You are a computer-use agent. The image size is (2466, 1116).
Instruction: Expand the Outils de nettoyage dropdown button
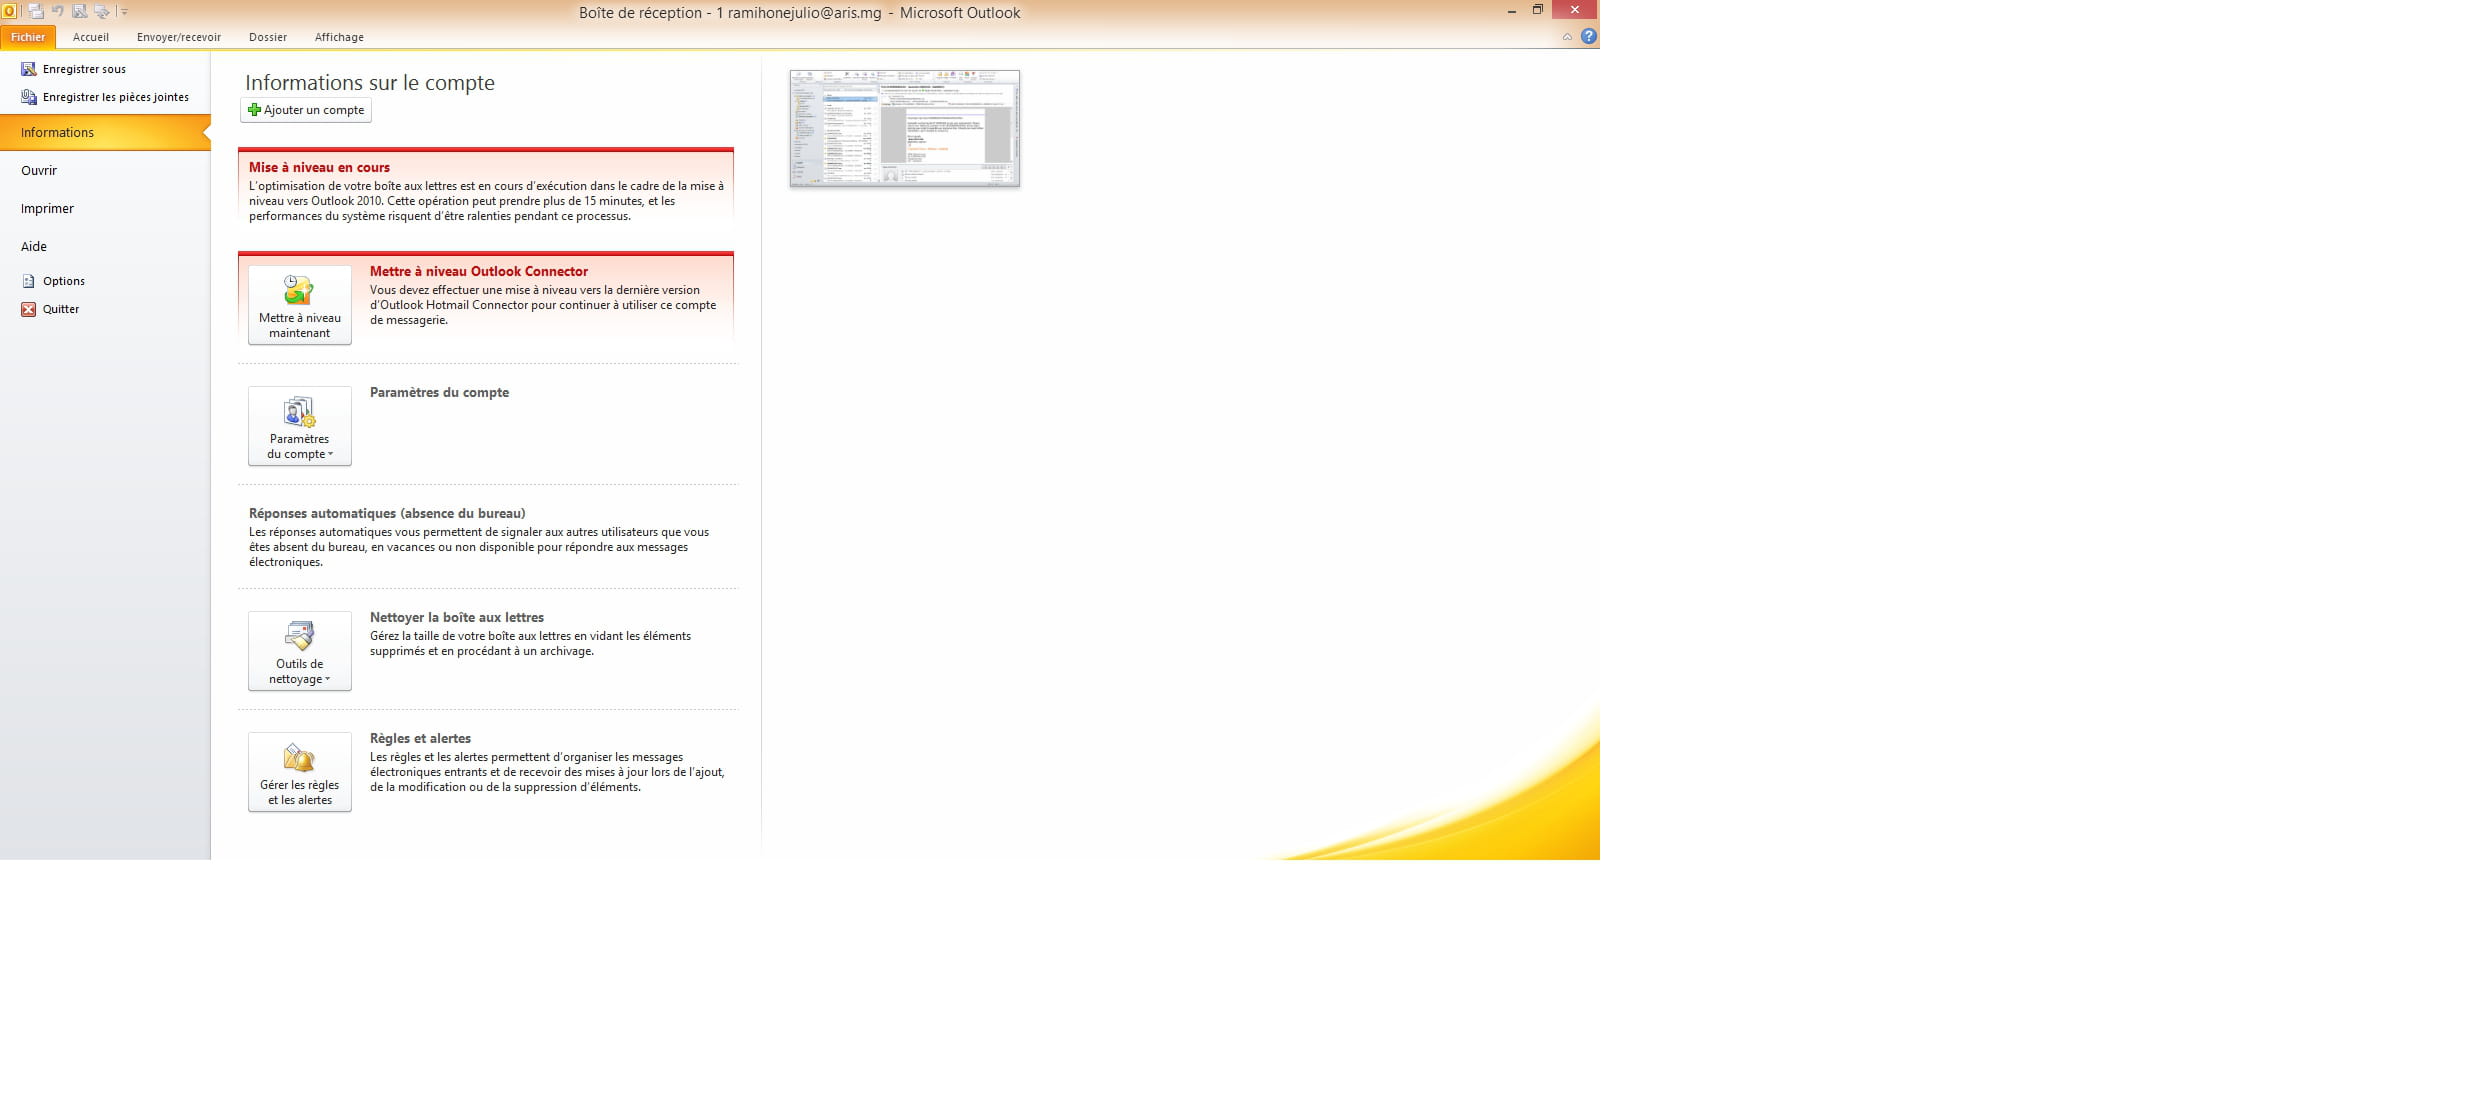click(x=300, y=651)
